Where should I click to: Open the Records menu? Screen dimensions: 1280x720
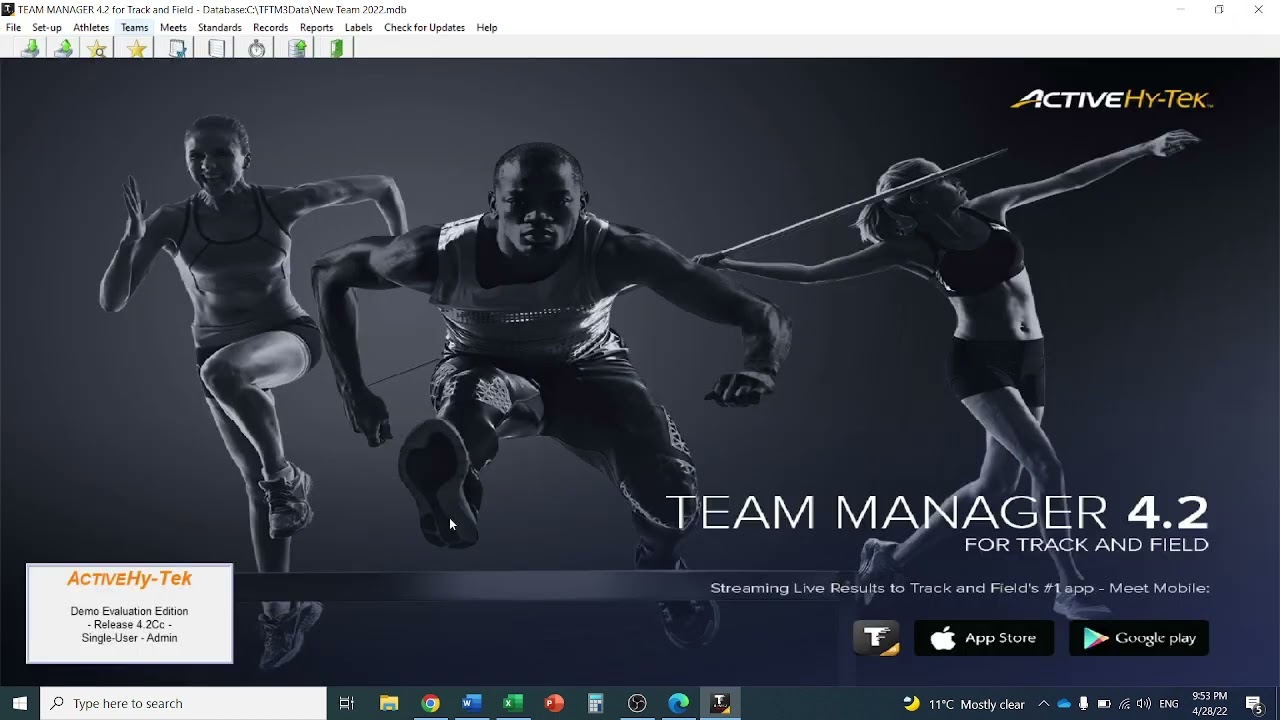(270, 27)
